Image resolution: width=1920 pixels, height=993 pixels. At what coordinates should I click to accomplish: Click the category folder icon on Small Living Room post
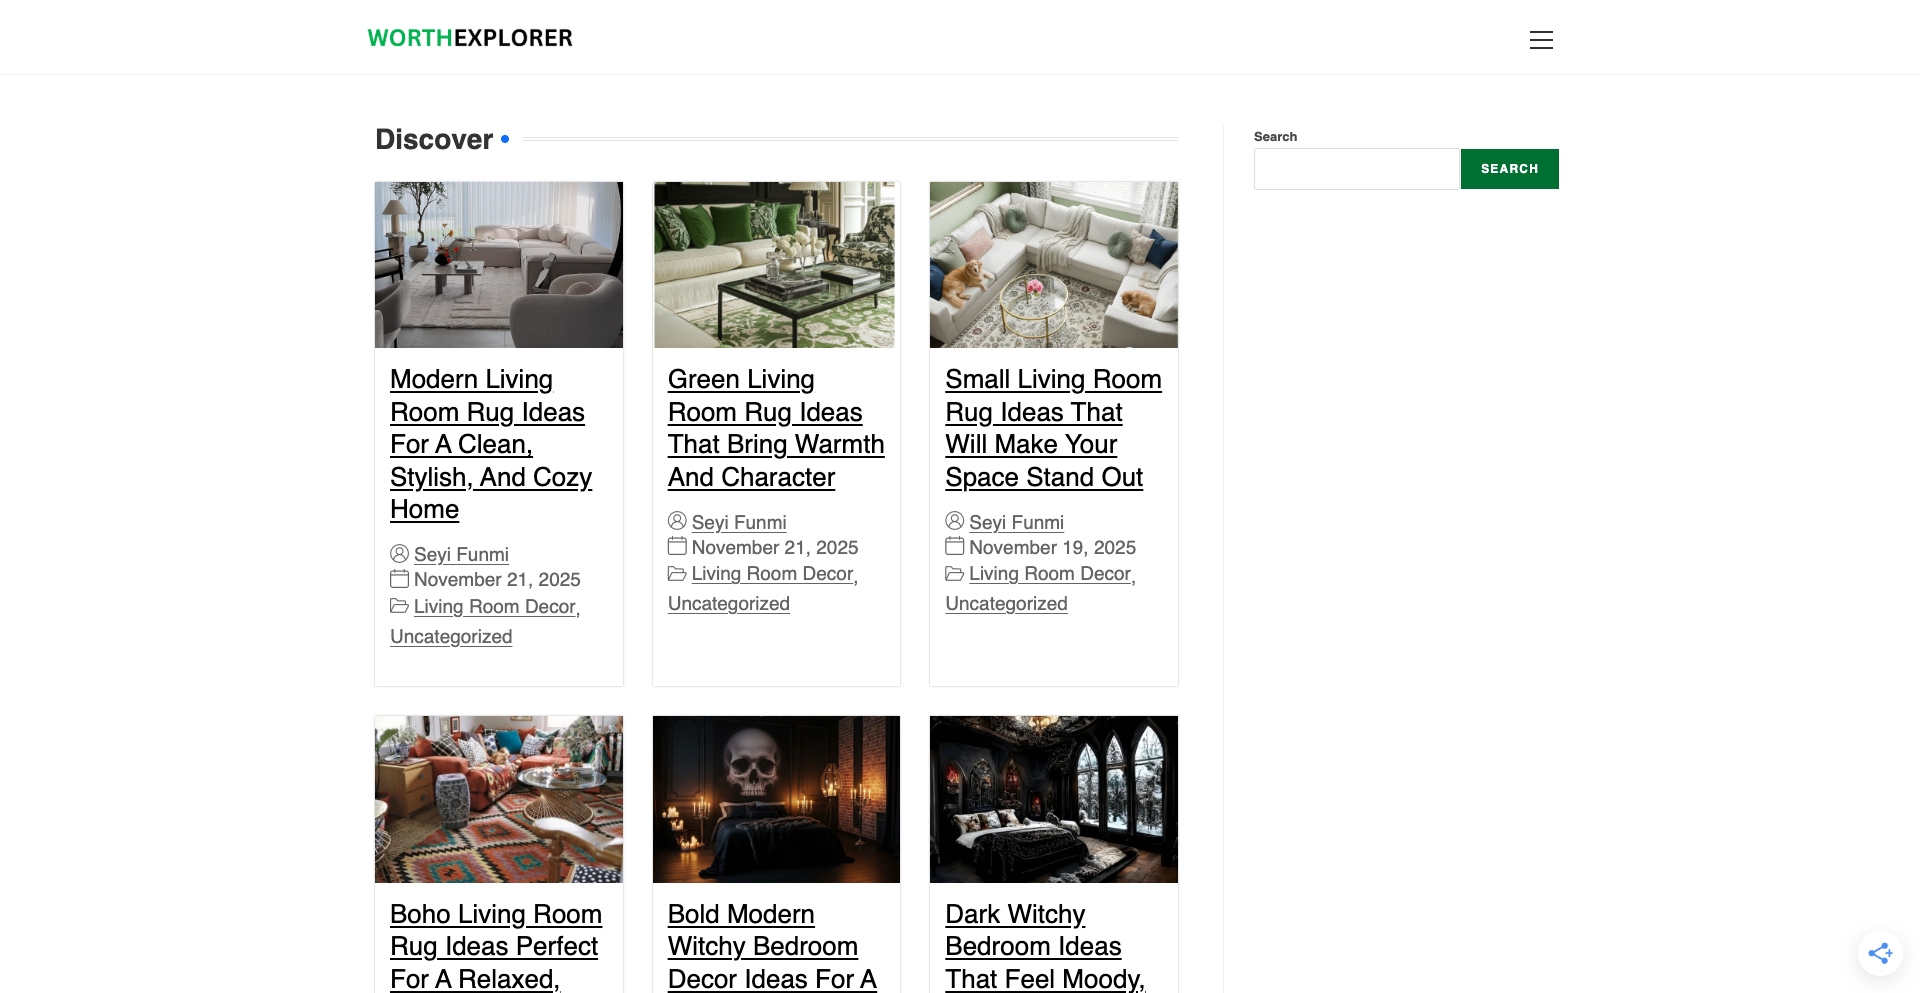click(x=955, y=573)
